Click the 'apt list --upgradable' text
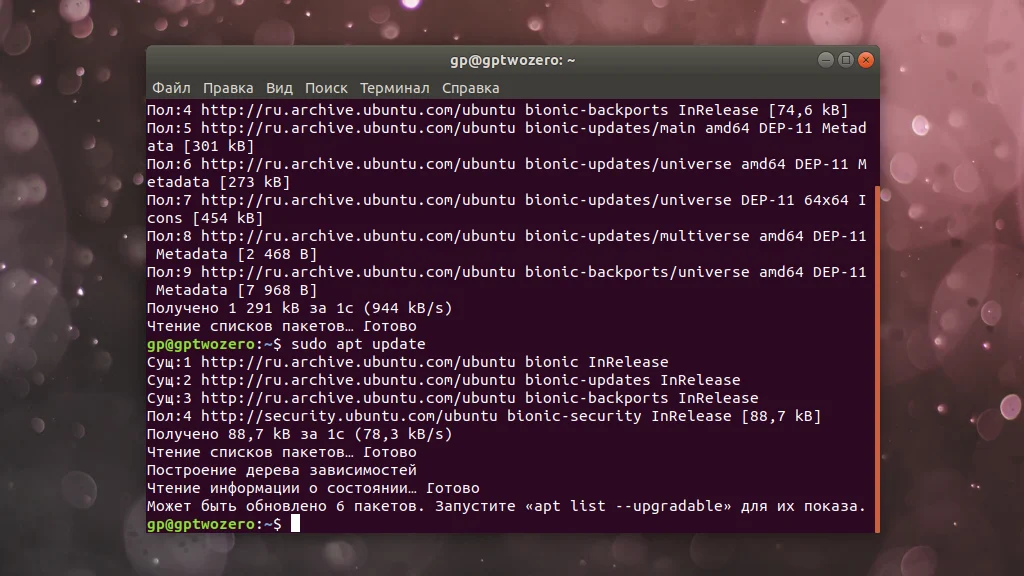1024x576 pixels. pyautogui.click(x=628, y=506)
